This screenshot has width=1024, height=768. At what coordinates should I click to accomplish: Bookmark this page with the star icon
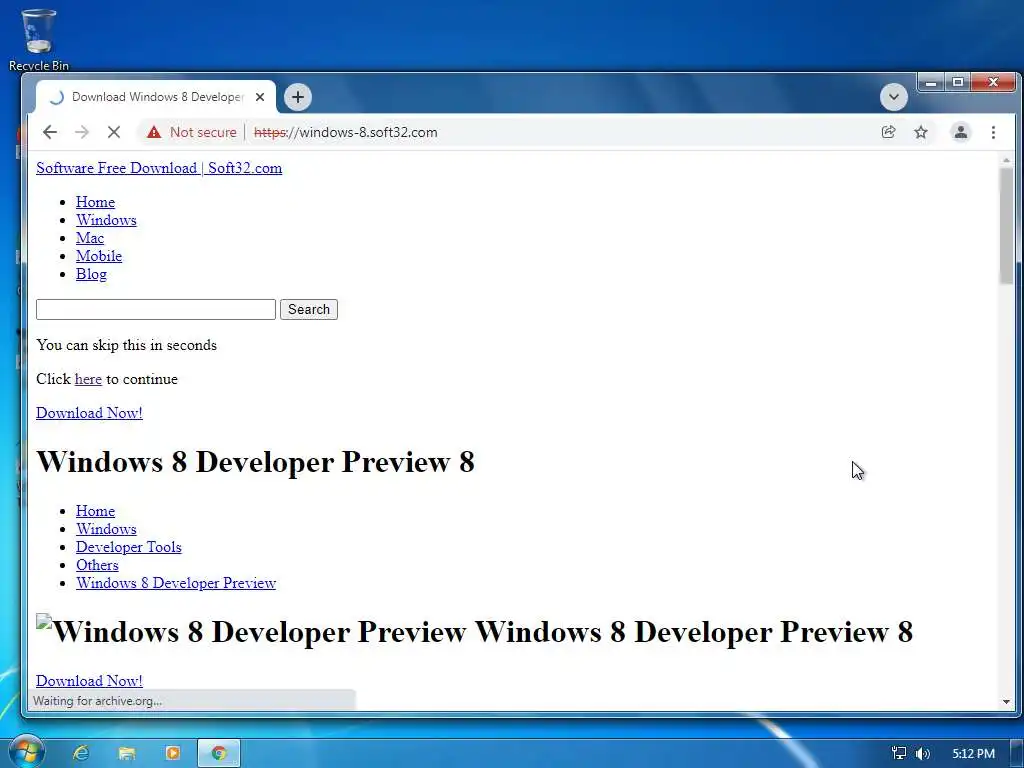[921, 132]
